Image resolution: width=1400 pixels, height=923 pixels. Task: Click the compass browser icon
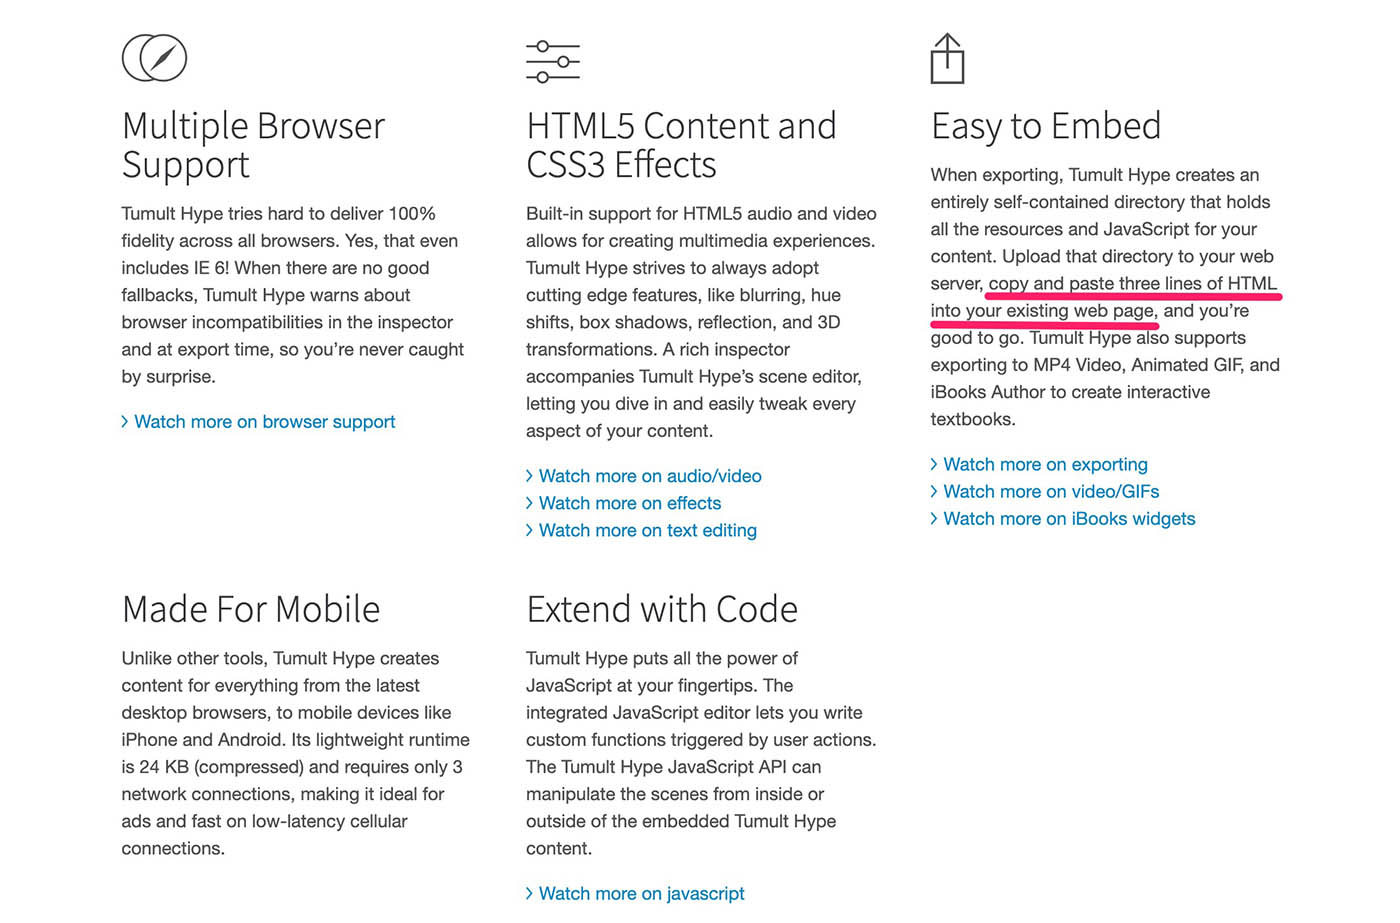(x=154, y=58)
